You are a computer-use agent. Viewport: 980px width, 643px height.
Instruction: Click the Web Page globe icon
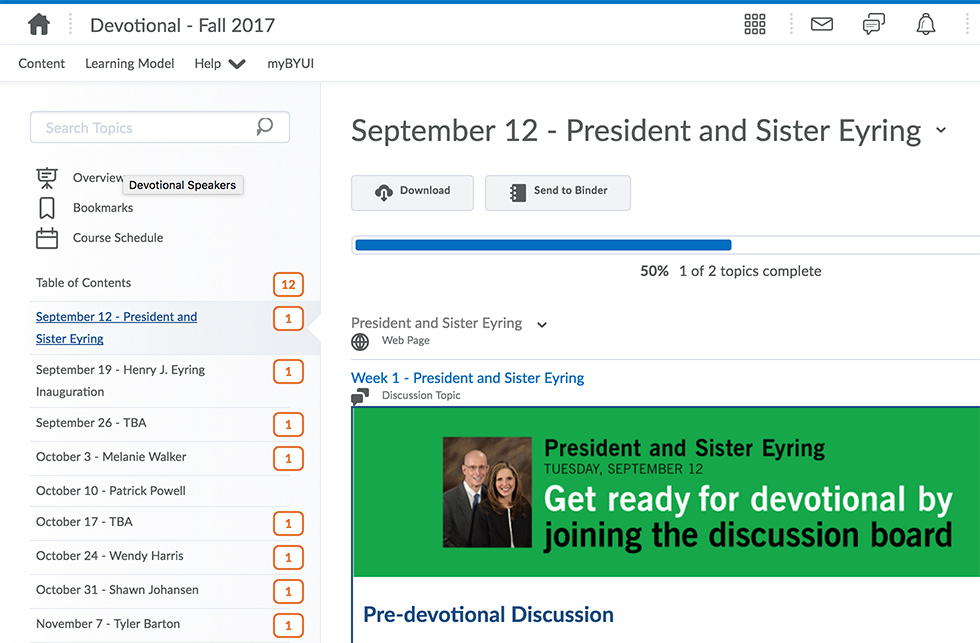359,341
